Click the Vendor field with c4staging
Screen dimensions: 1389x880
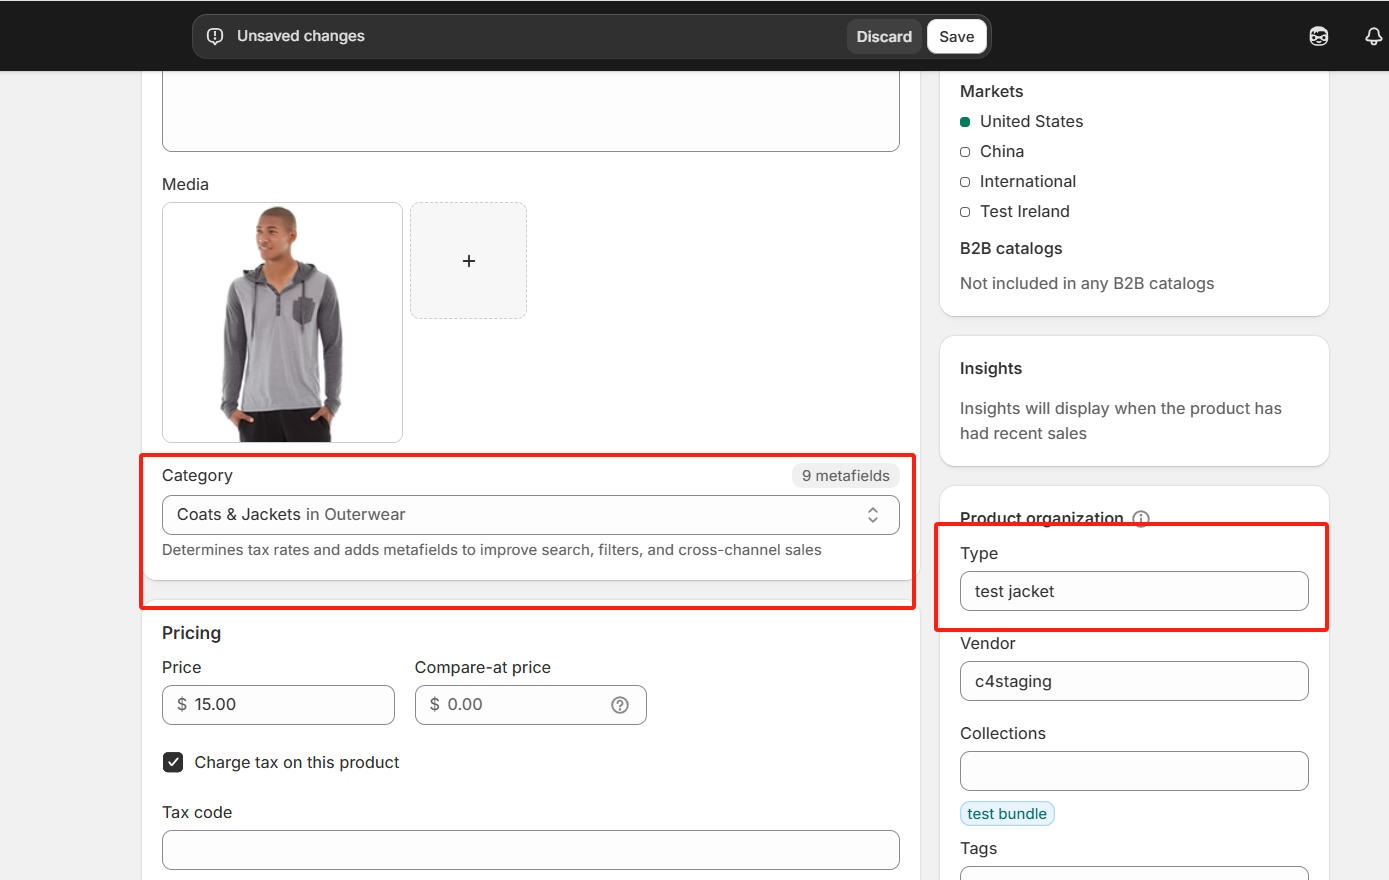coord(1133,681)
